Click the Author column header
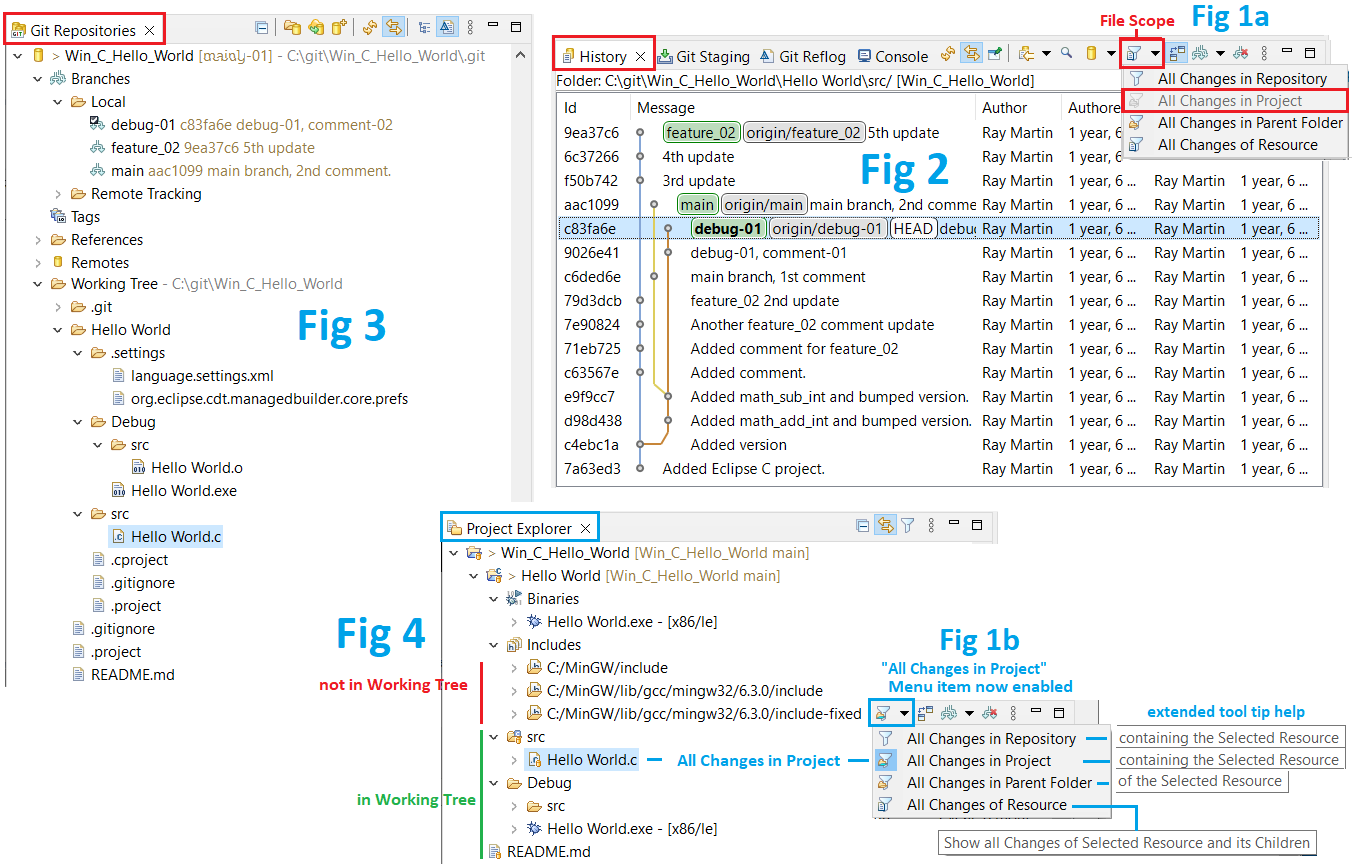This screenshot has width=1352, height=866. (1018, 108)
